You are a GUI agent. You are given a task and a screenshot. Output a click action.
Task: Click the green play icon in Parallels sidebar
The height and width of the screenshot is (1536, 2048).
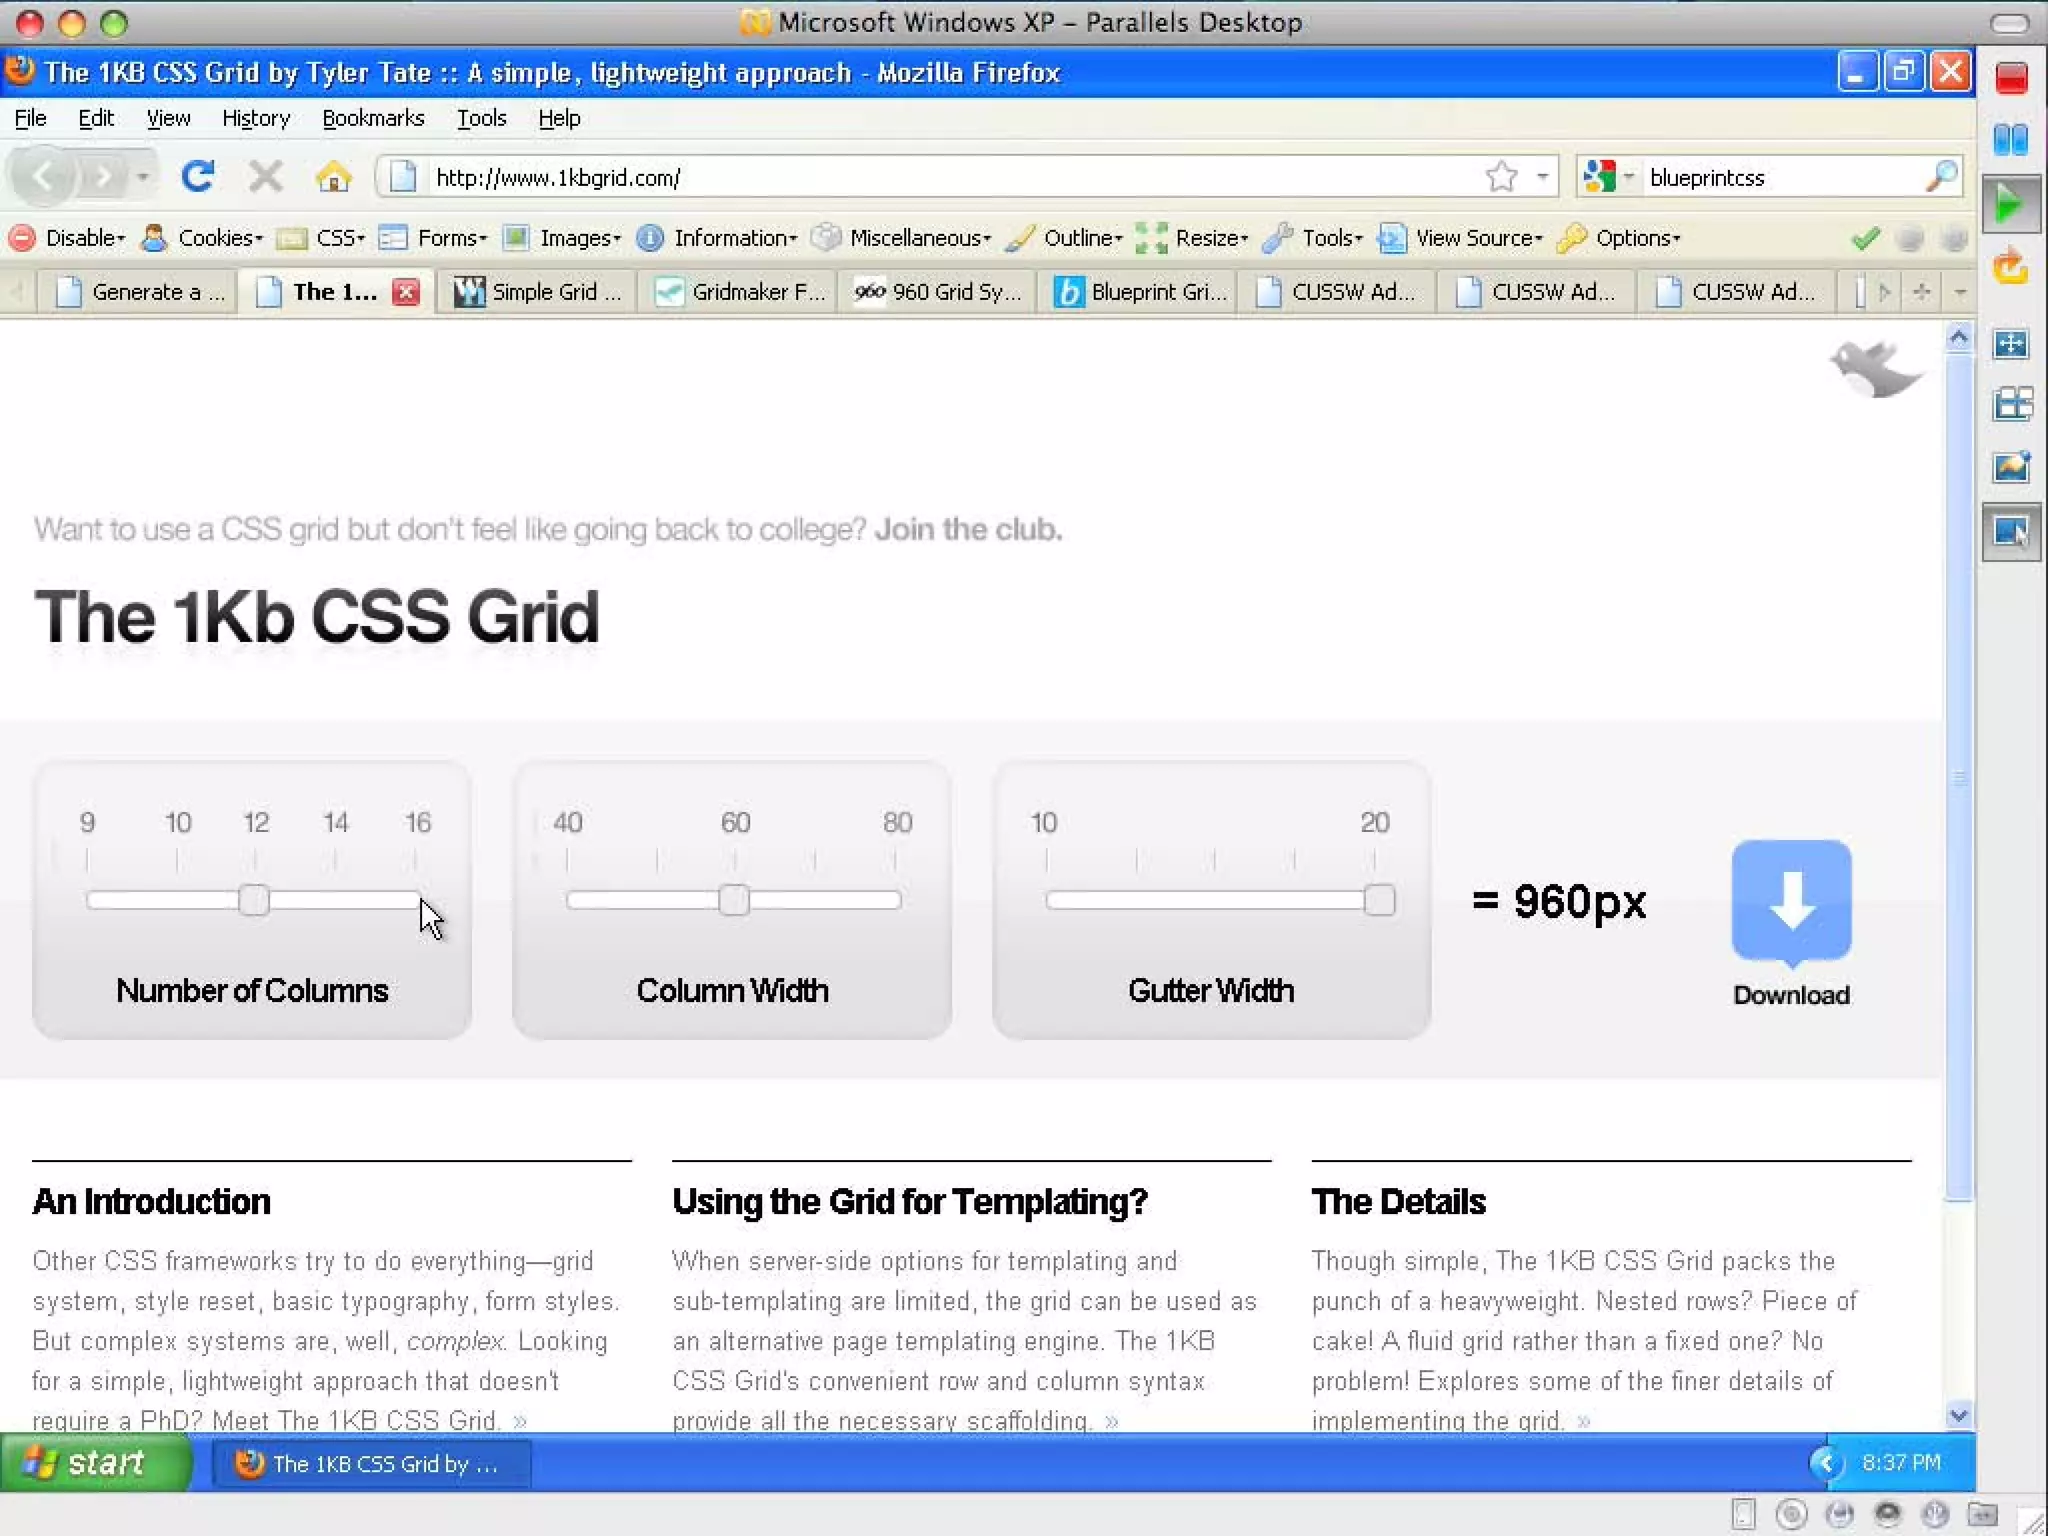tap(2010, 205)
